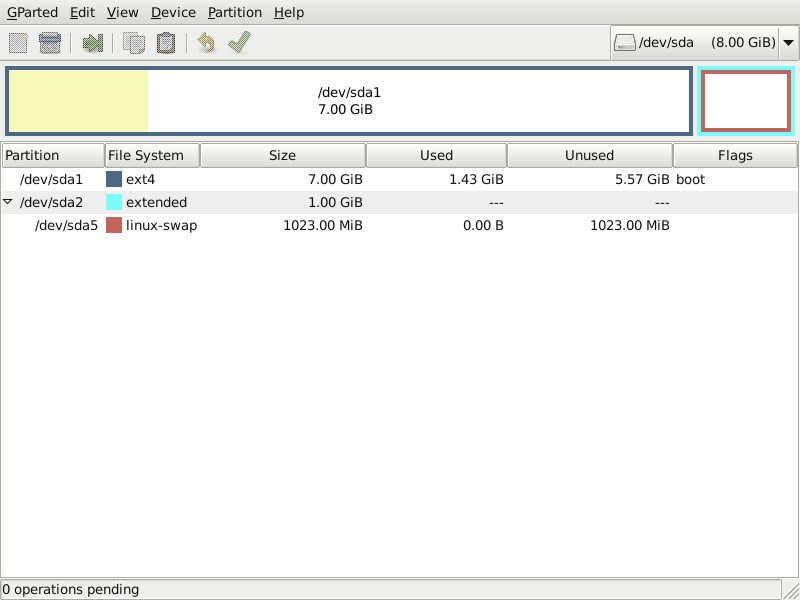Paste the copied partition
Screen dimensions: 800x600
[x=165, y=42]
